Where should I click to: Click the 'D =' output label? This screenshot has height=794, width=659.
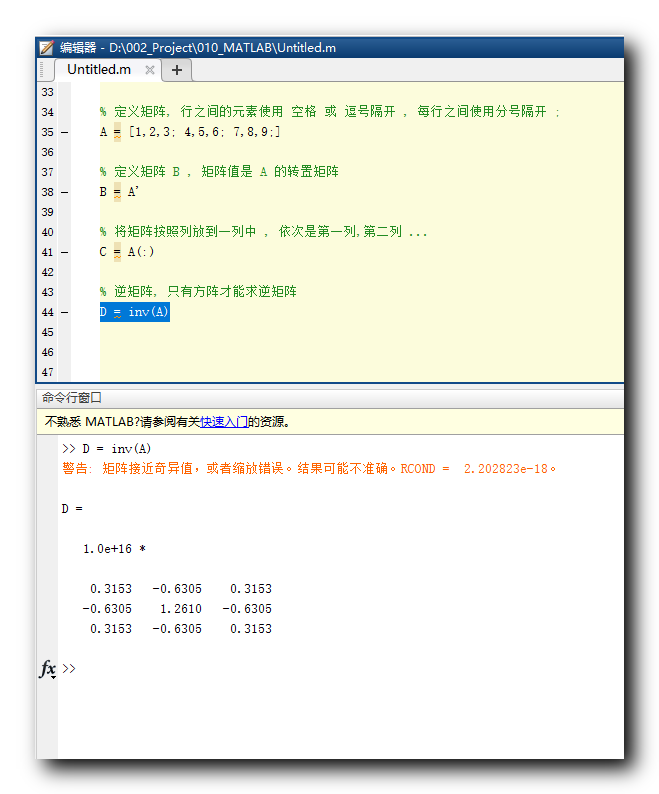(72, 509)
